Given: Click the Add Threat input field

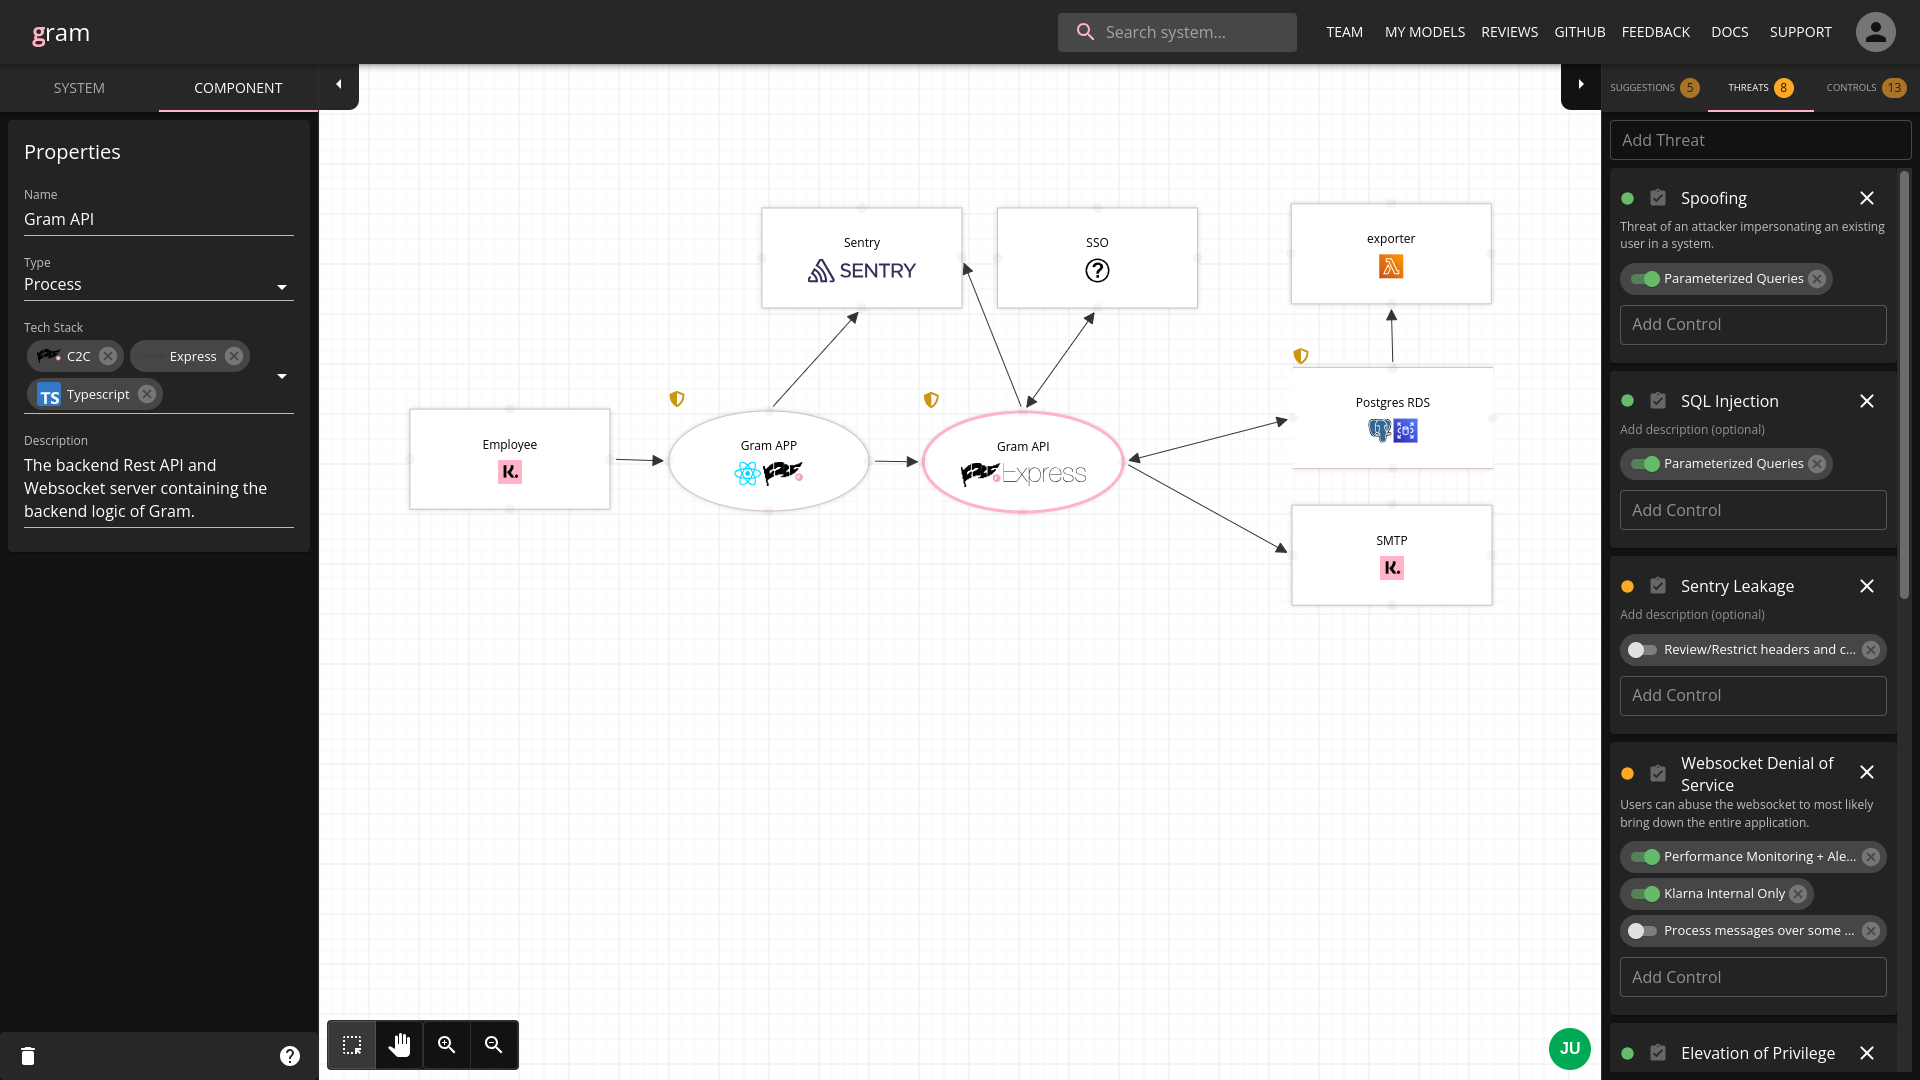Looking at the screenshot, I should pos(1760,140).
